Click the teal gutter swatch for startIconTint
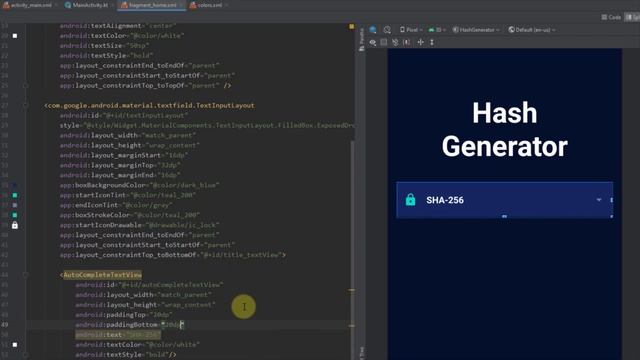 pos(15,196)
